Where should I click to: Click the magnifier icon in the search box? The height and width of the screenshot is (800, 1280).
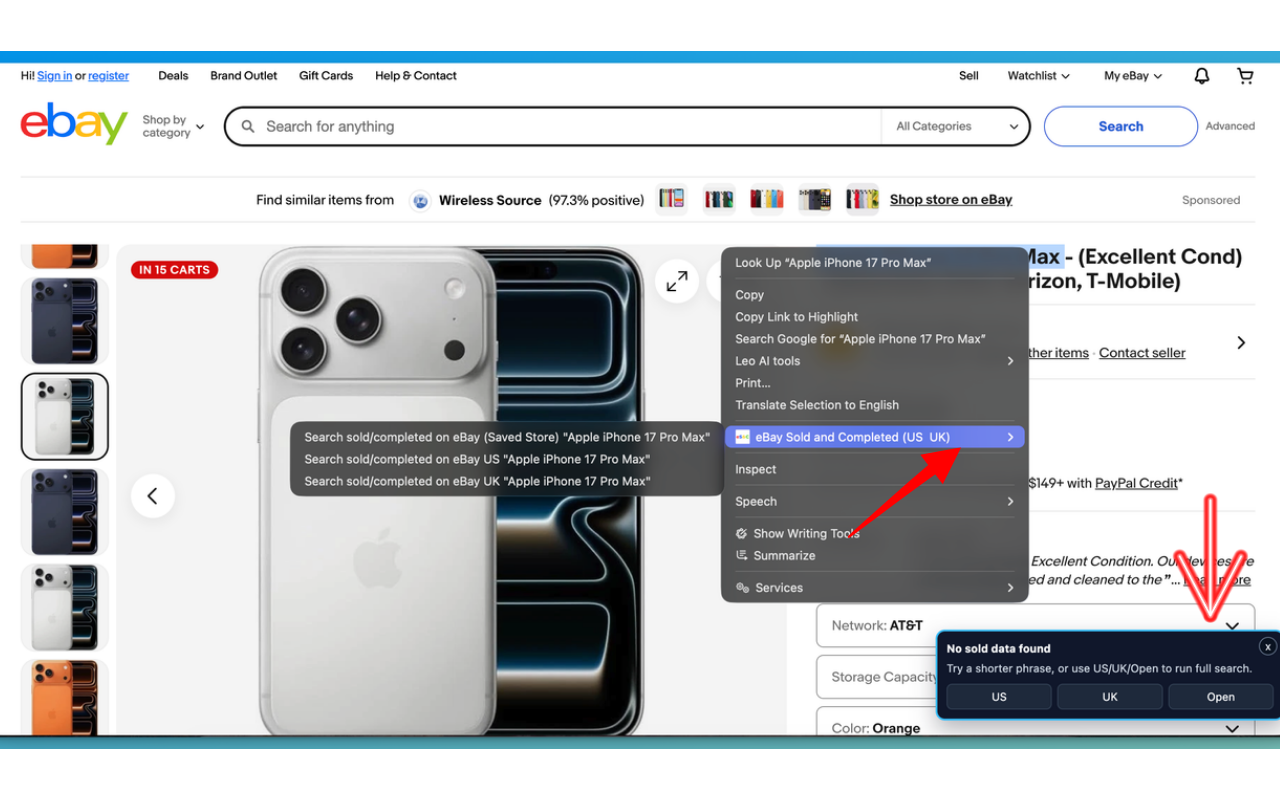click(248, 127)
